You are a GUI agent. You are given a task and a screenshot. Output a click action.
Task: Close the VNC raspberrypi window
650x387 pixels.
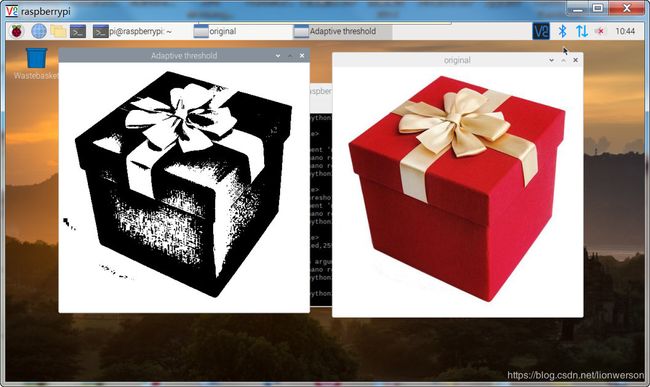(627, 8)
